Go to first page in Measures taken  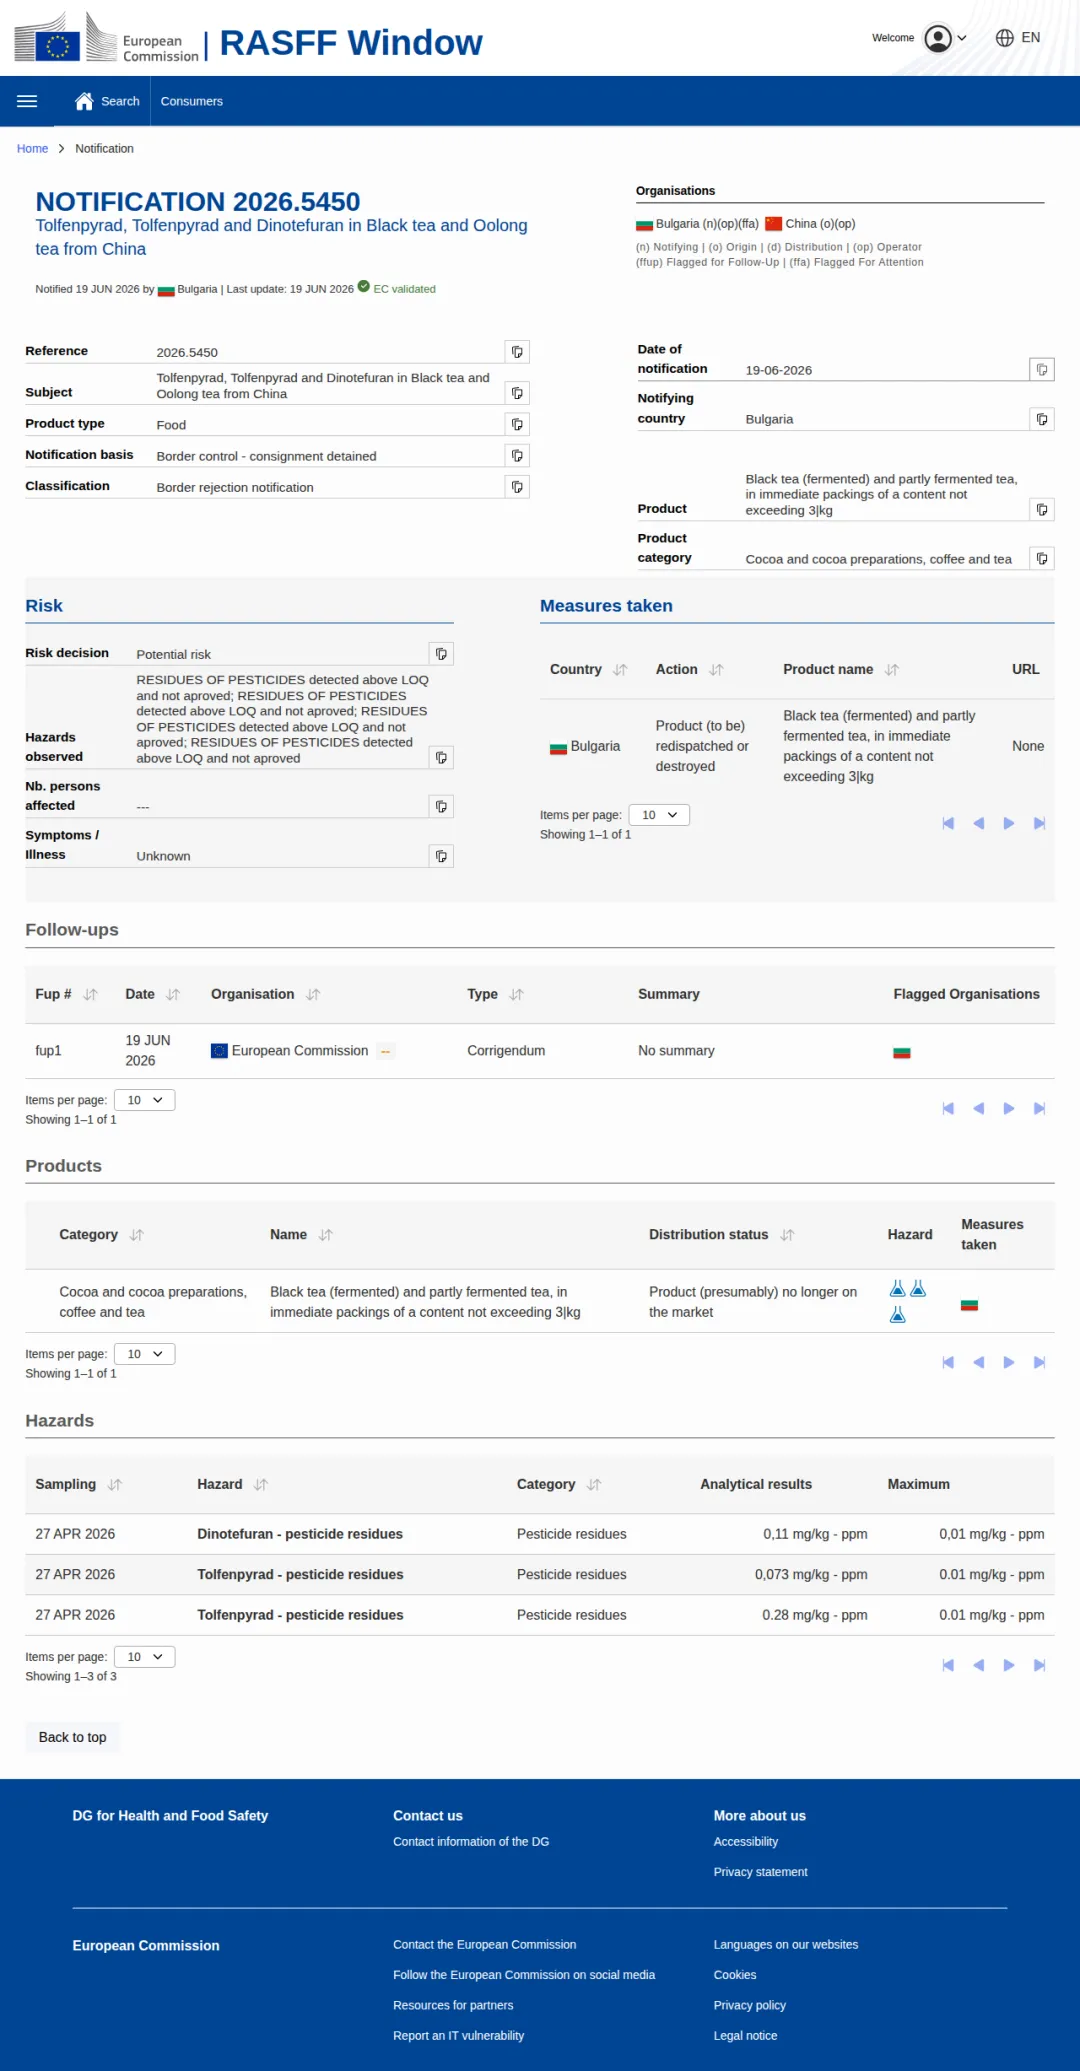click(x=948, y=823)
